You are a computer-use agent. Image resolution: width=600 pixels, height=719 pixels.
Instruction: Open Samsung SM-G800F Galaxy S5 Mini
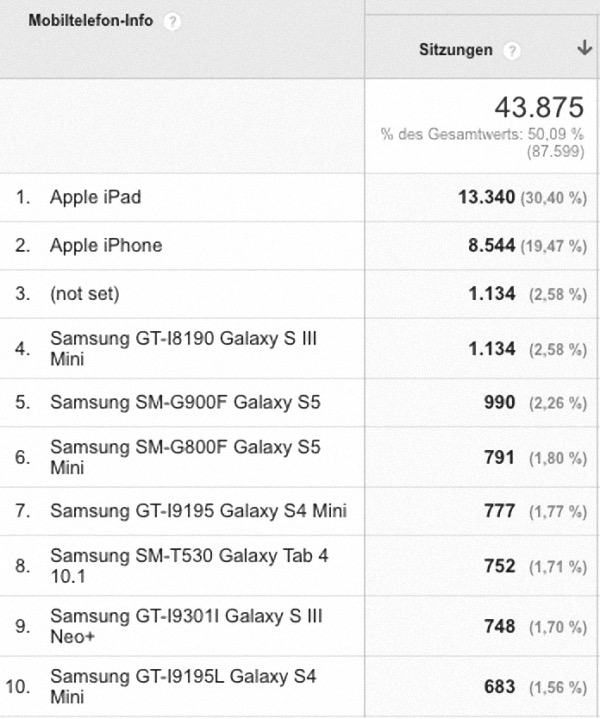[x=185, y=457]
